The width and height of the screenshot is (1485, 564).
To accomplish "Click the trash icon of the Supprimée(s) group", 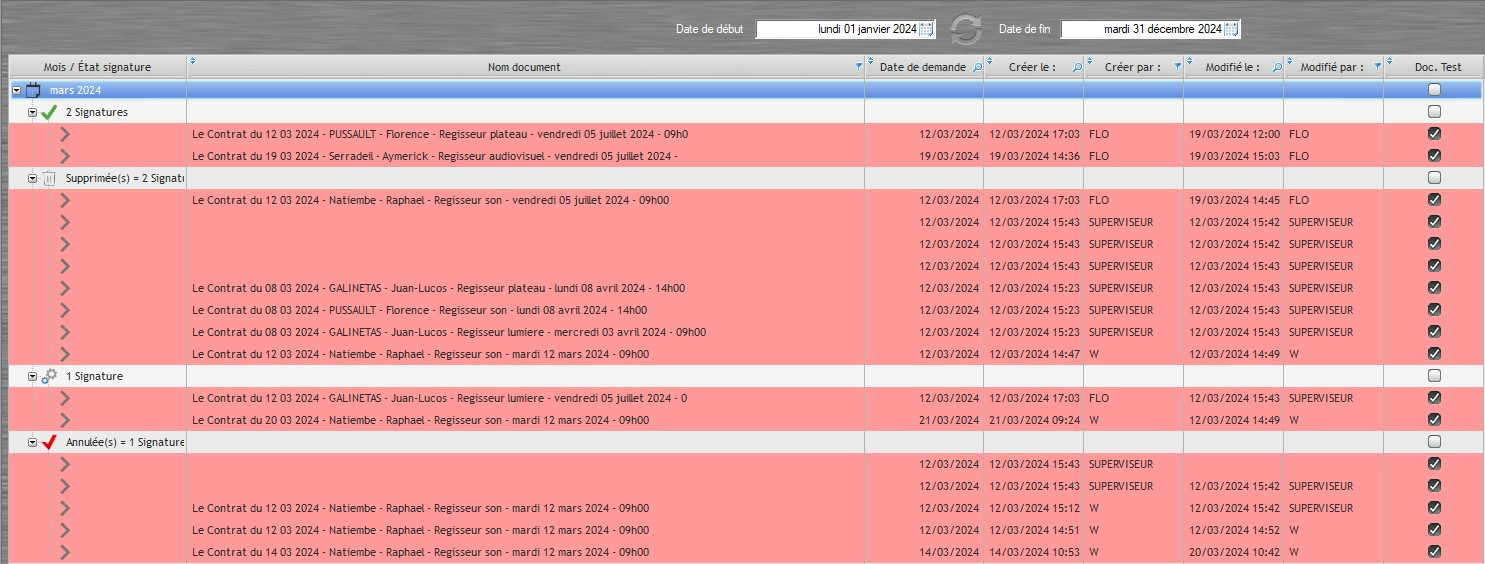I will [49, 178].
